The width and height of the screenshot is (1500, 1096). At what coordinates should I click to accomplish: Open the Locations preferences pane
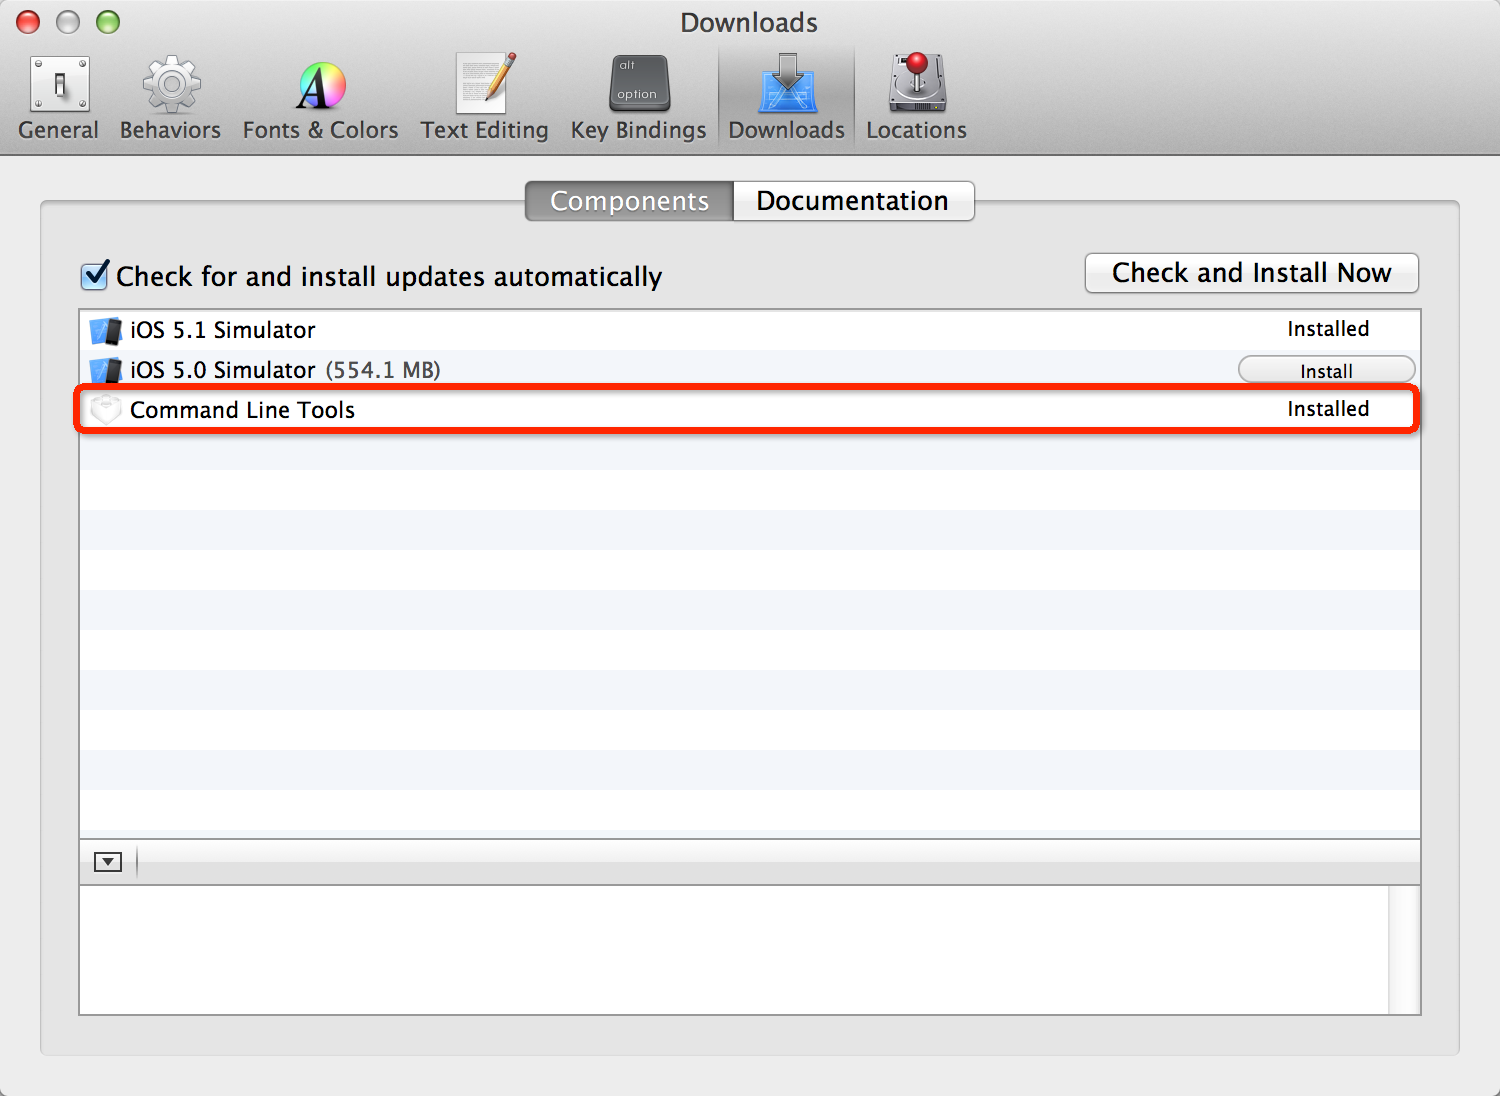pyautogui.click(x=915, y=95)
